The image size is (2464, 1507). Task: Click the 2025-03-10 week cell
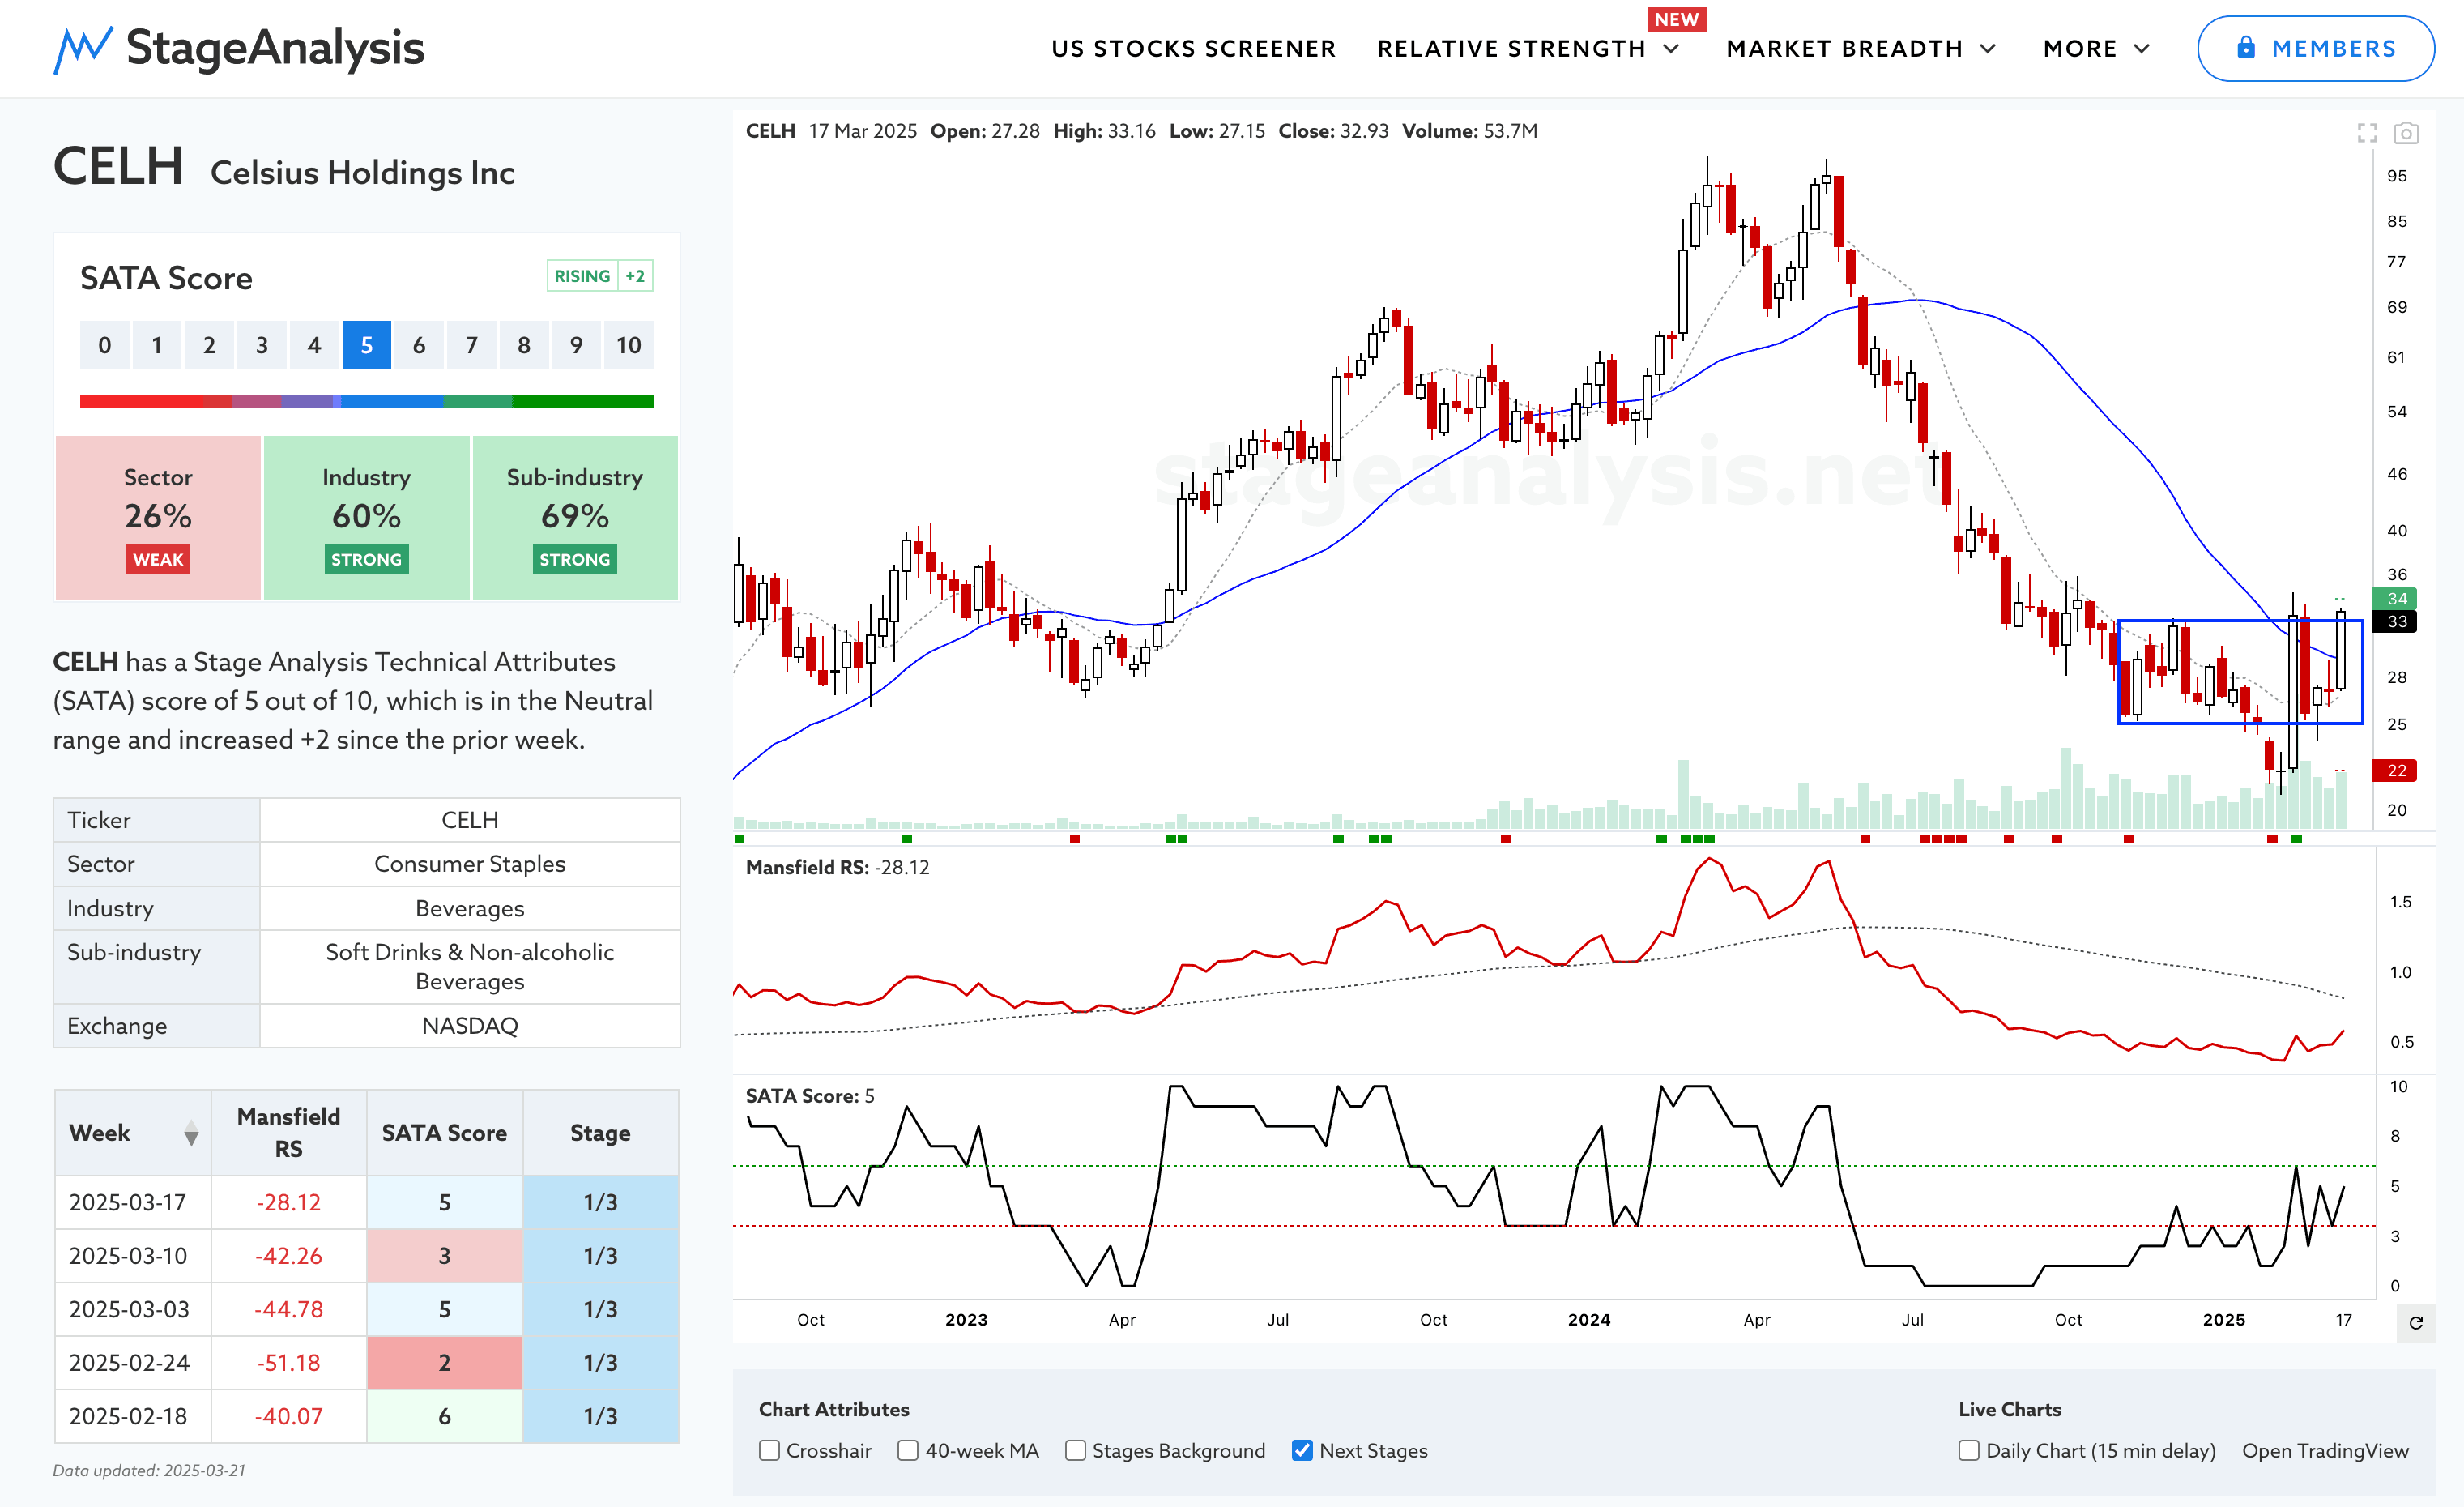[x=133, y=1256]
